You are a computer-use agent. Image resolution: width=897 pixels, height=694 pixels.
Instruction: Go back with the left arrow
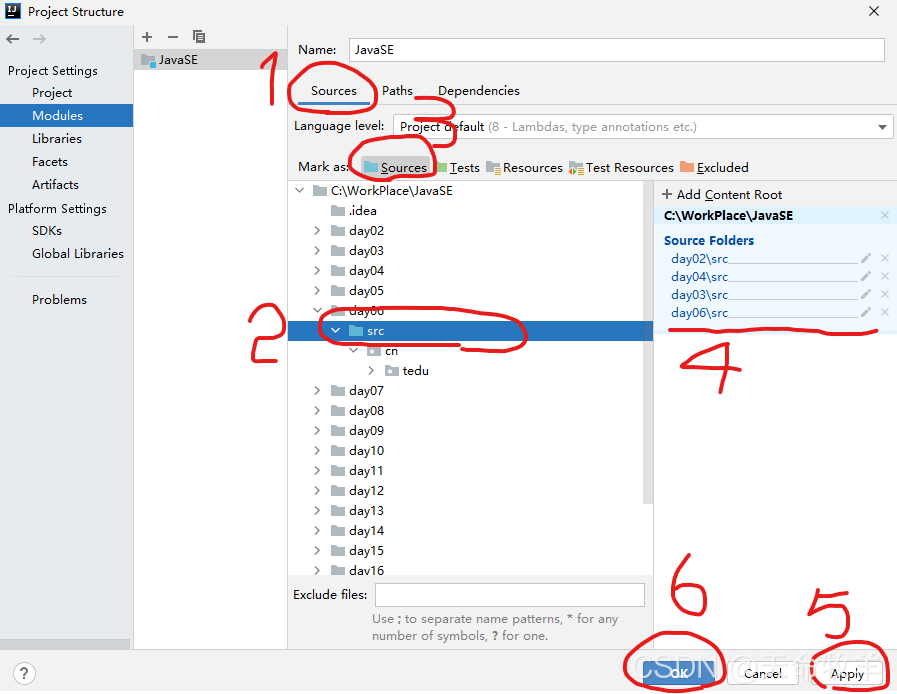pyautogui.click(x=13, y=39)
